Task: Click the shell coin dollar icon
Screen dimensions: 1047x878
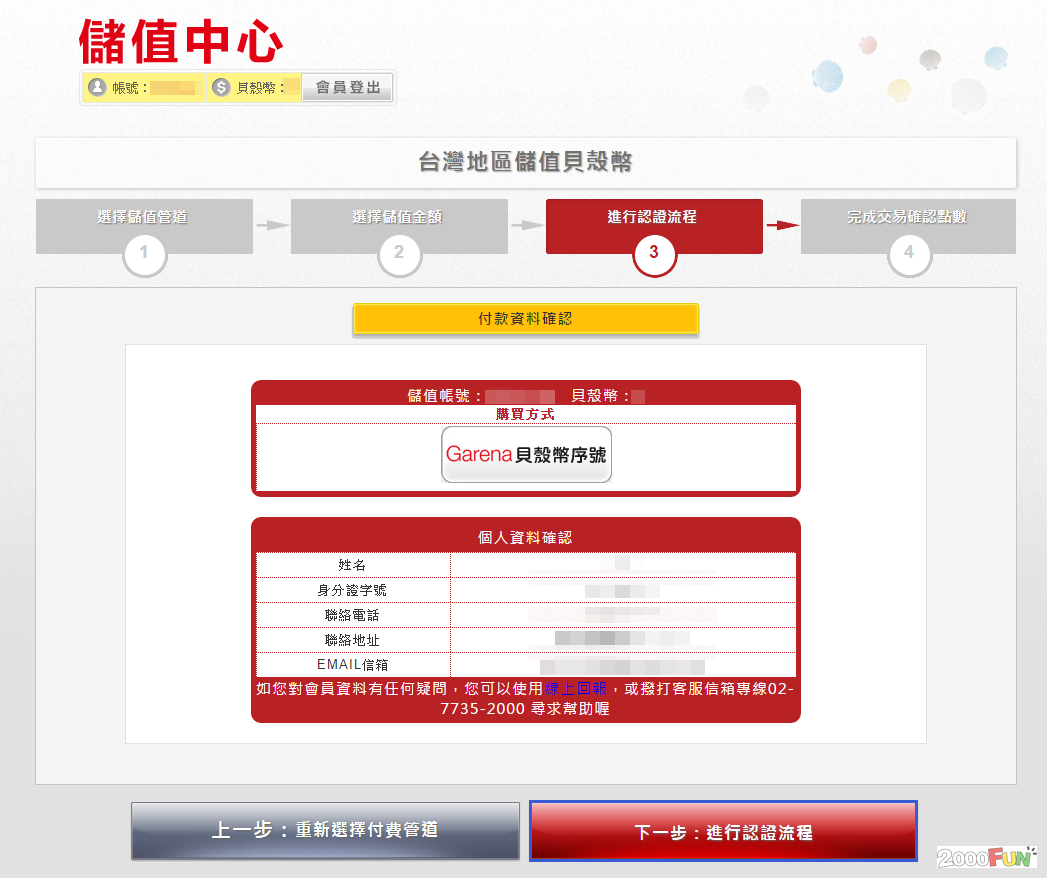Action: pyautogui.click(x=221, y=87)
